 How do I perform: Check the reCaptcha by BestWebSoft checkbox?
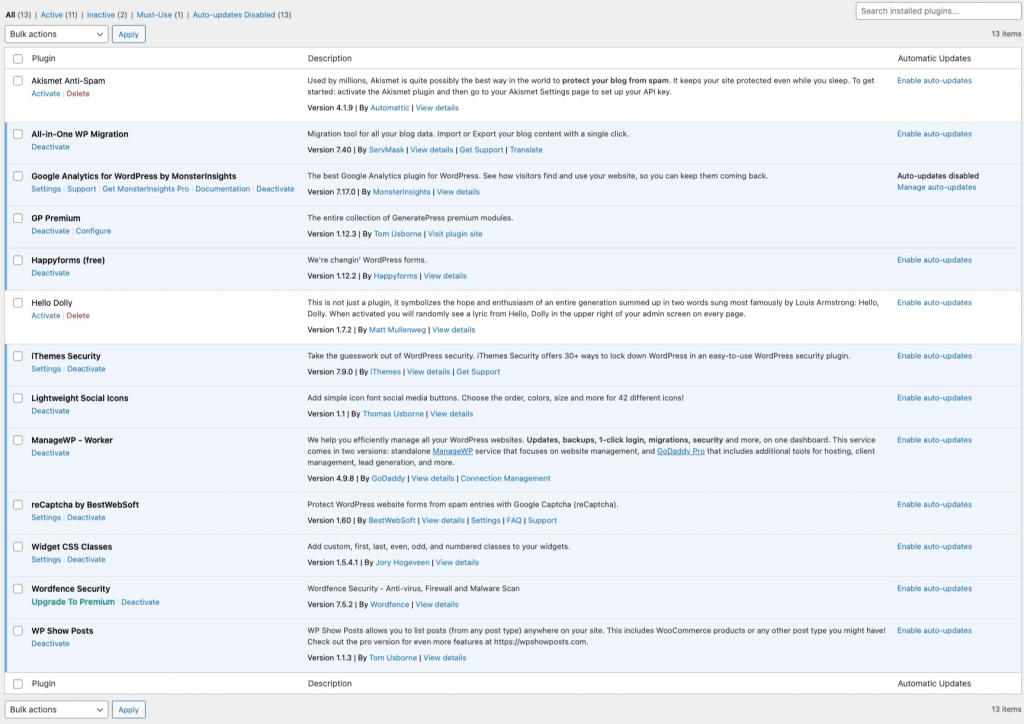(x=18, y=505)
